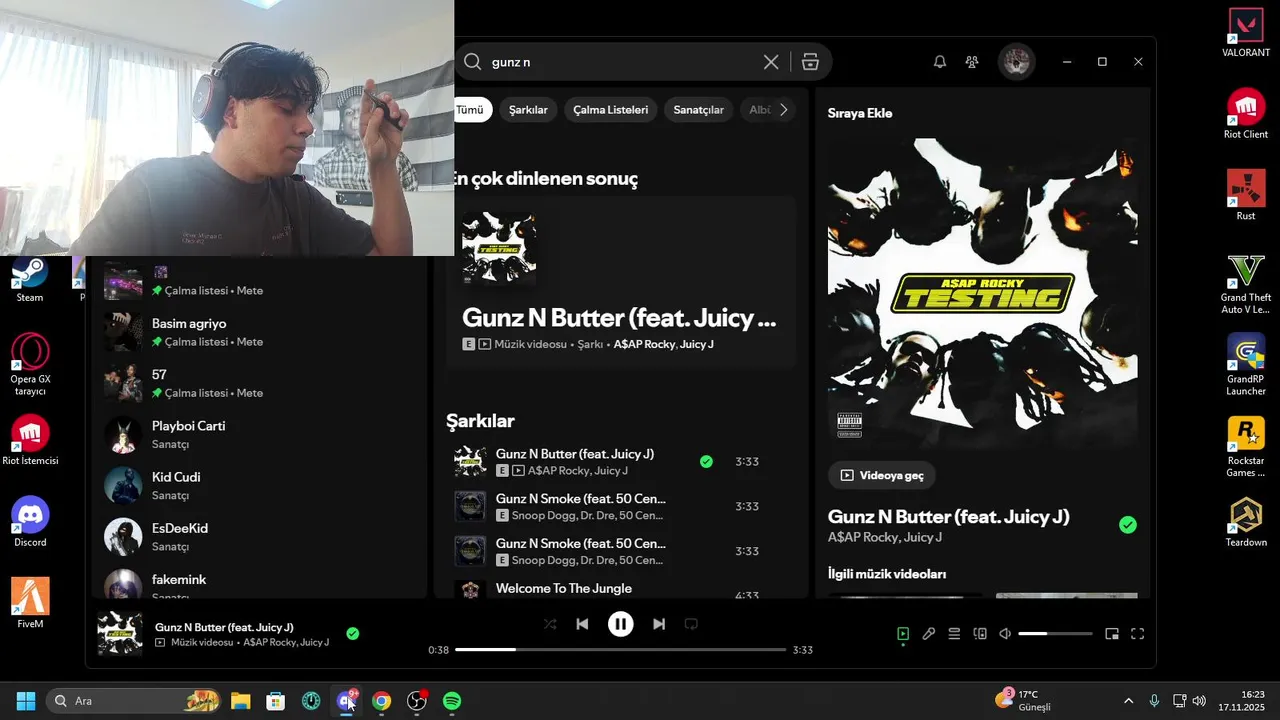
Task: Open Google Chrome from the taskbar
Action: [x=381, y=701]
